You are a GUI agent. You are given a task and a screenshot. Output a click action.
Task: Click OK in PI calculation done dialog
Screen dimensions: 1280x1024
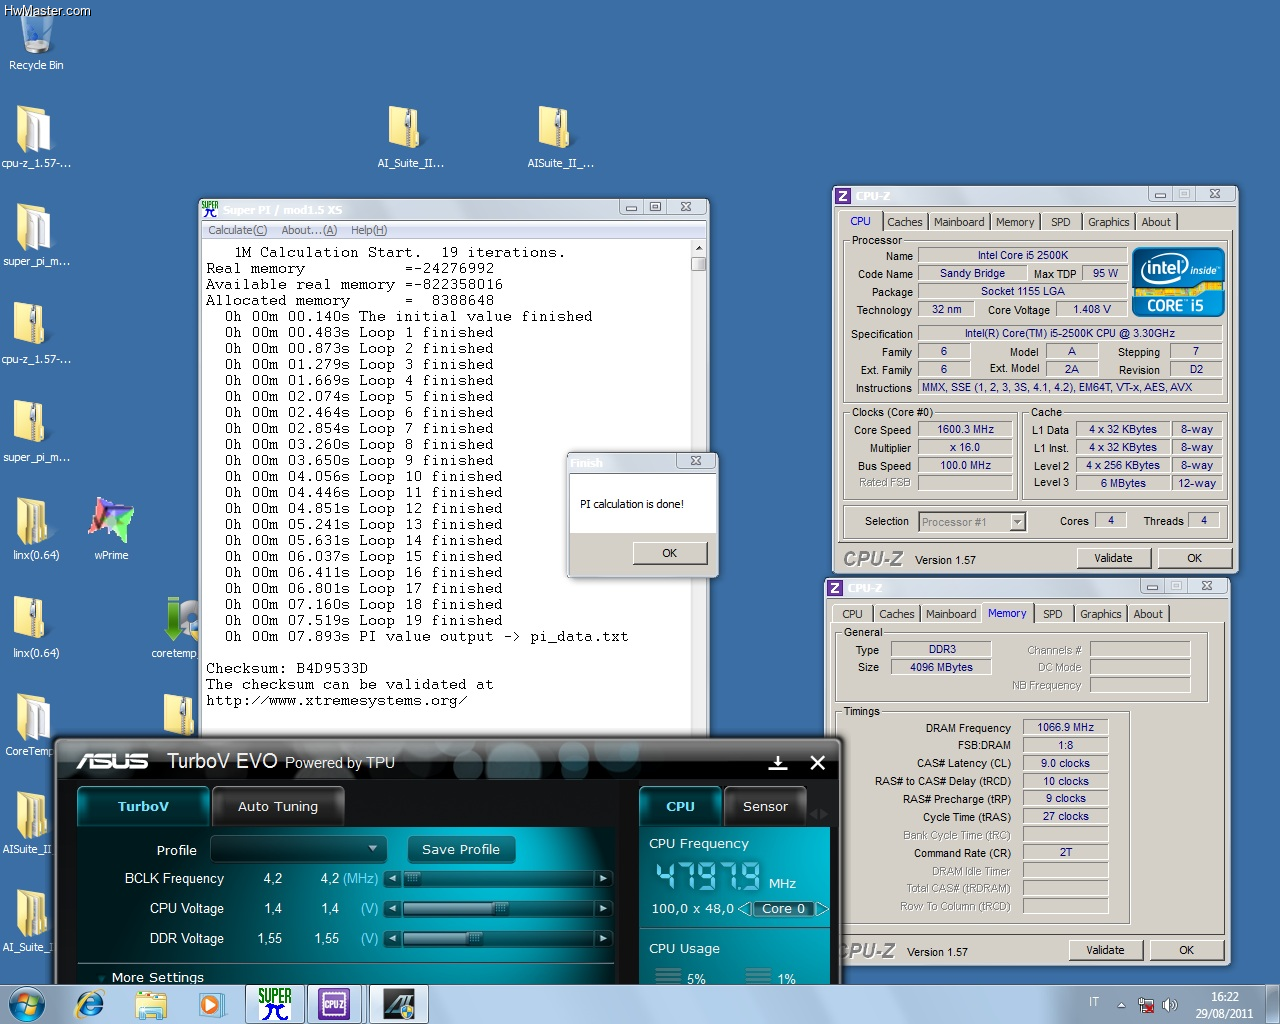669,553
